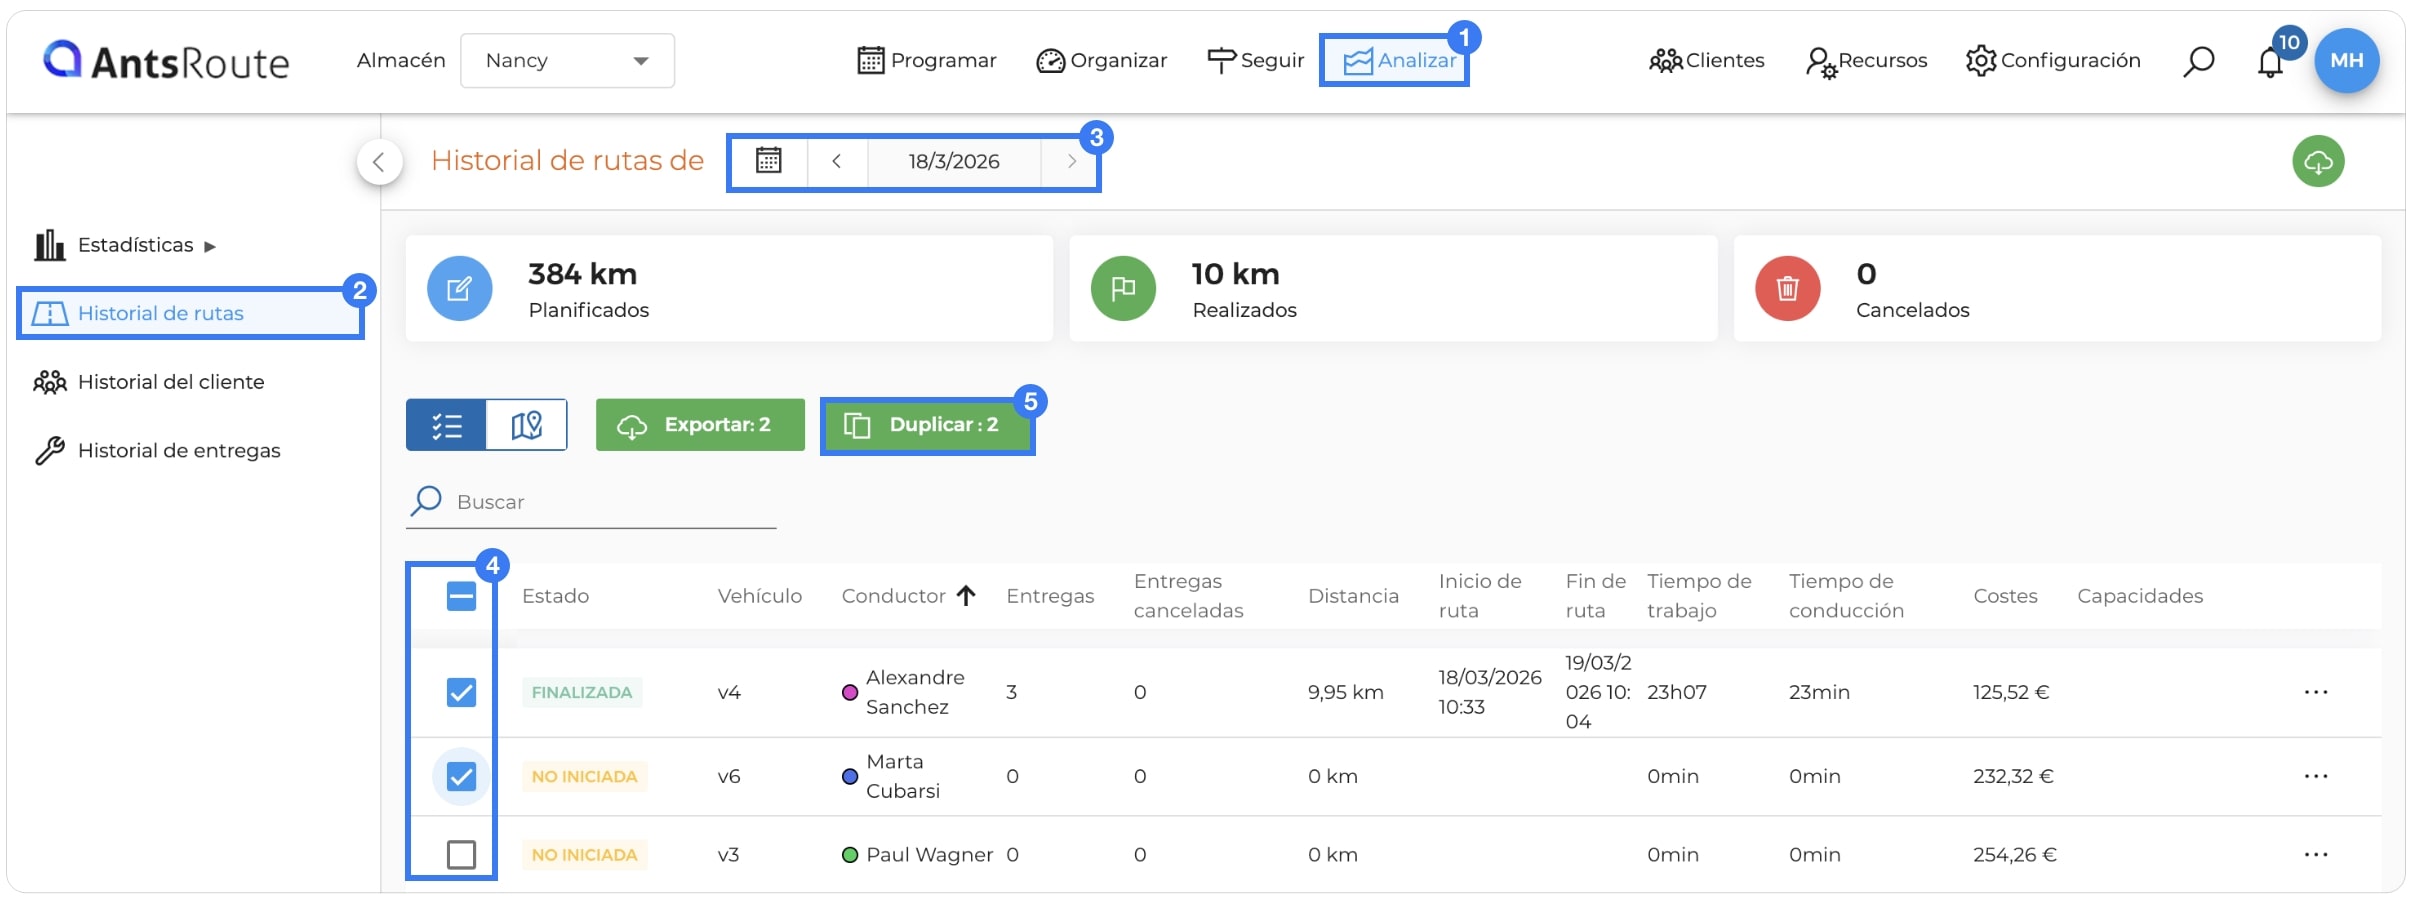This screenshot has height=900, width=2410.
Task: Open more options for Paul Wagner row
Action: coord(2316,854)
